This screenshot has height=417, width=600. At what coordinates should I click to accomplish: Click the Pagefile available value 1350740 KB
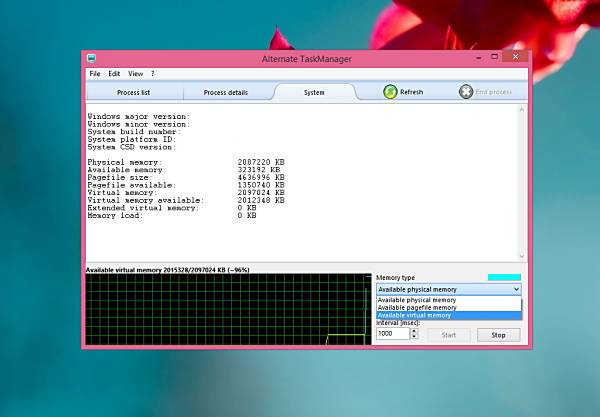(x=261, y=185)
